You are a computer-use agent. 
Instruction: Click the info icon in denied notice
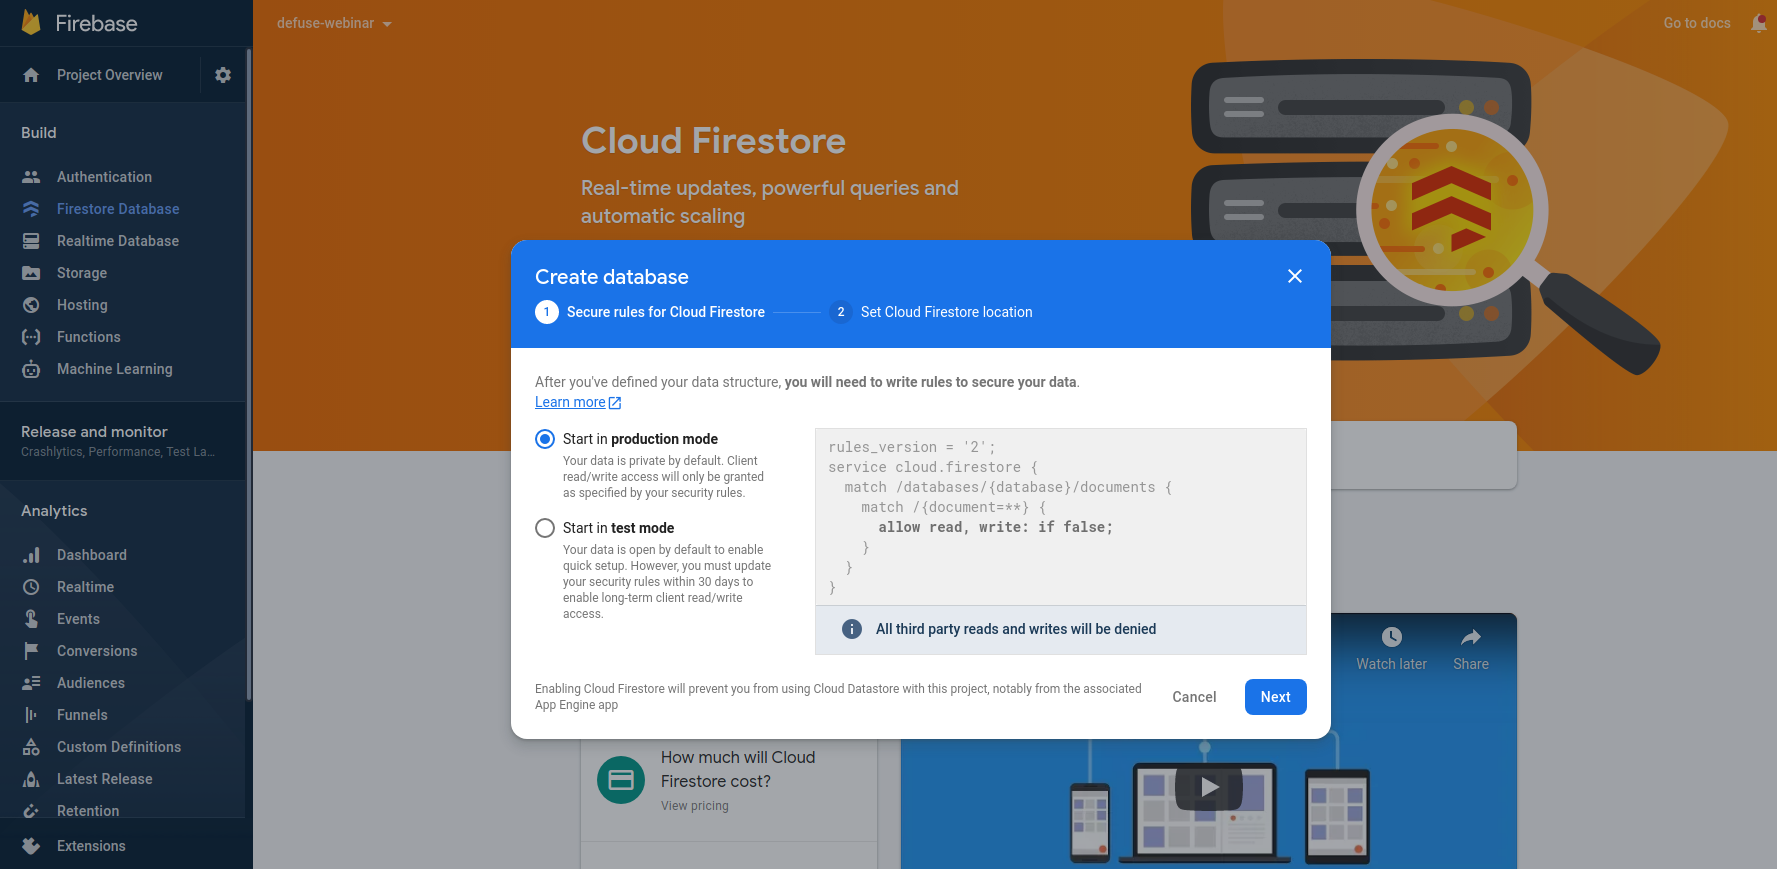click(x=851, y=629)
